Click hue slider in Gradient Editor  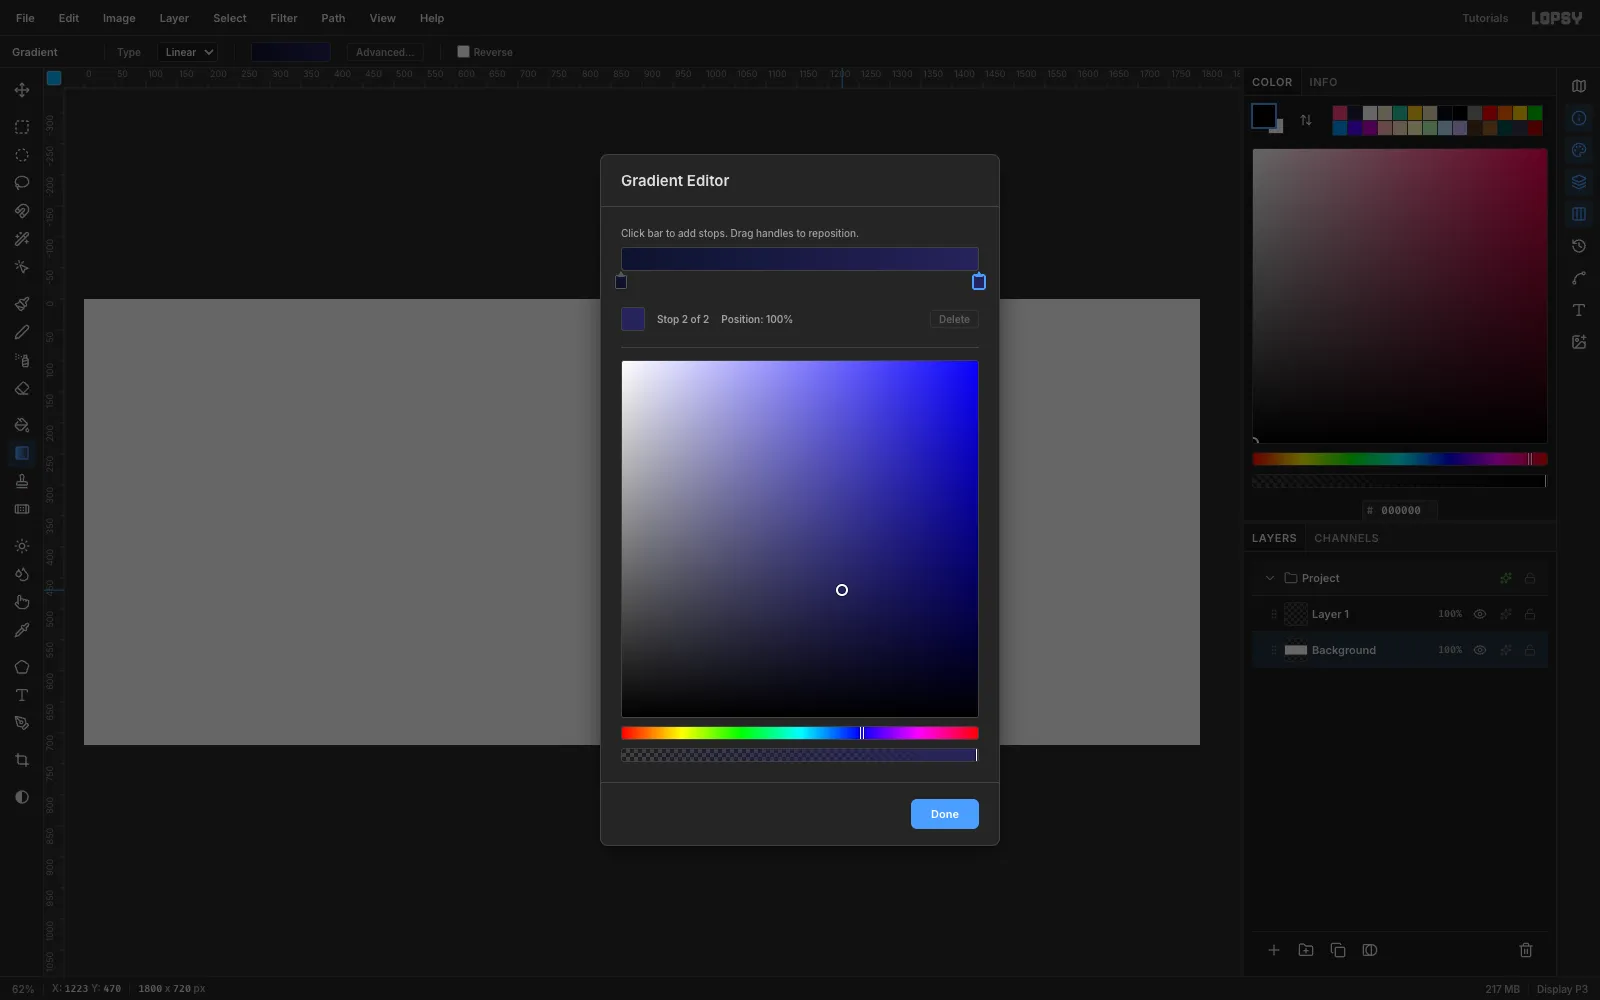click(800, 733)
